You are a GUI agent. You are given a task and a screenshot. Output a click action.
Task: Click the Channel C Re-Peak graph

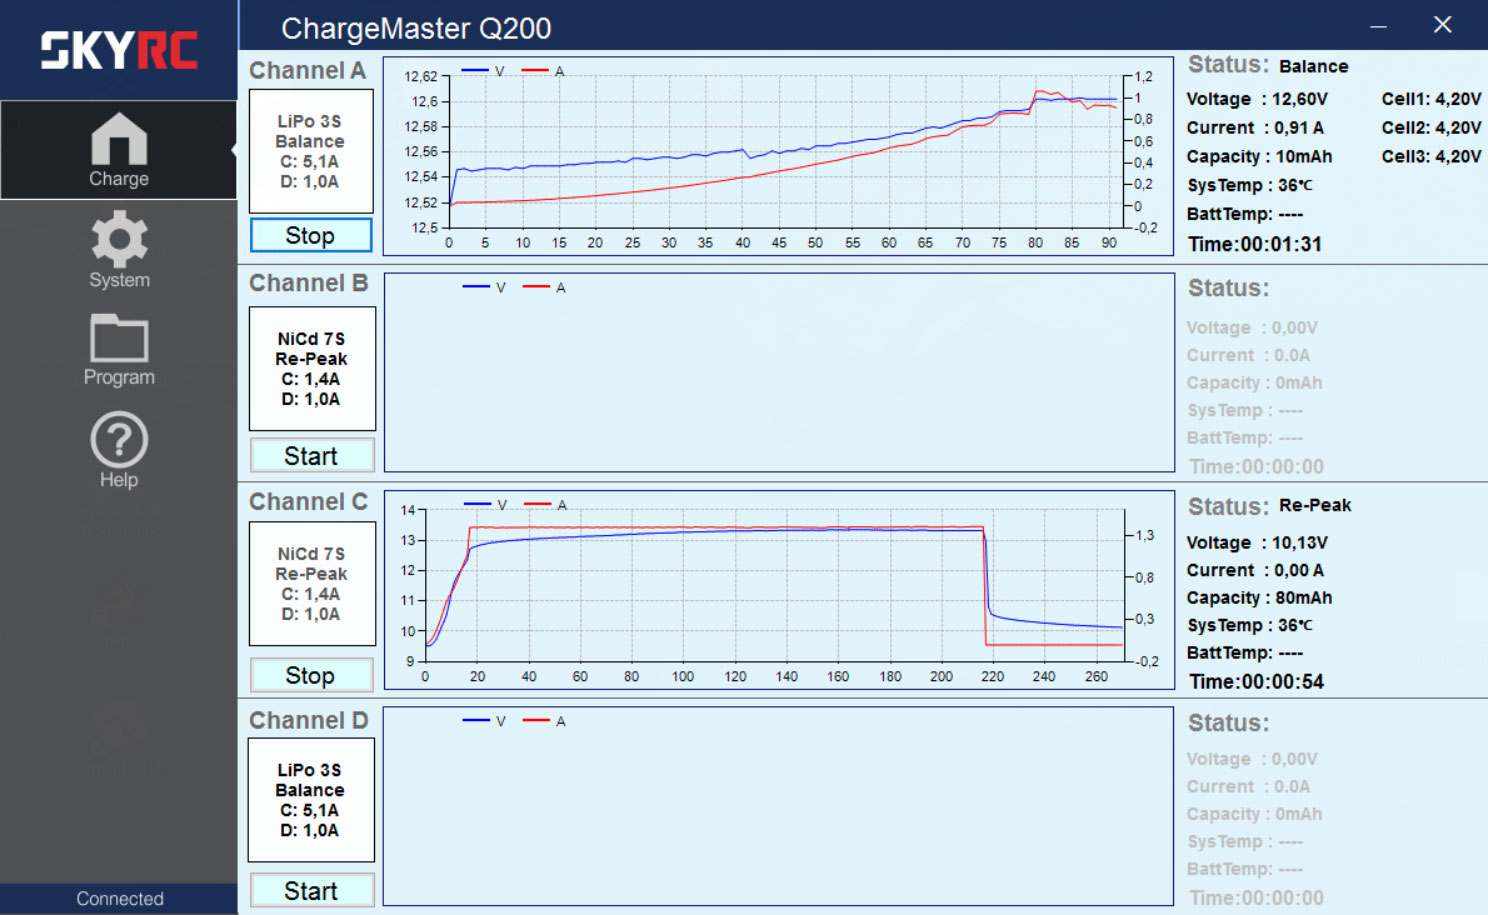[778, 590]
